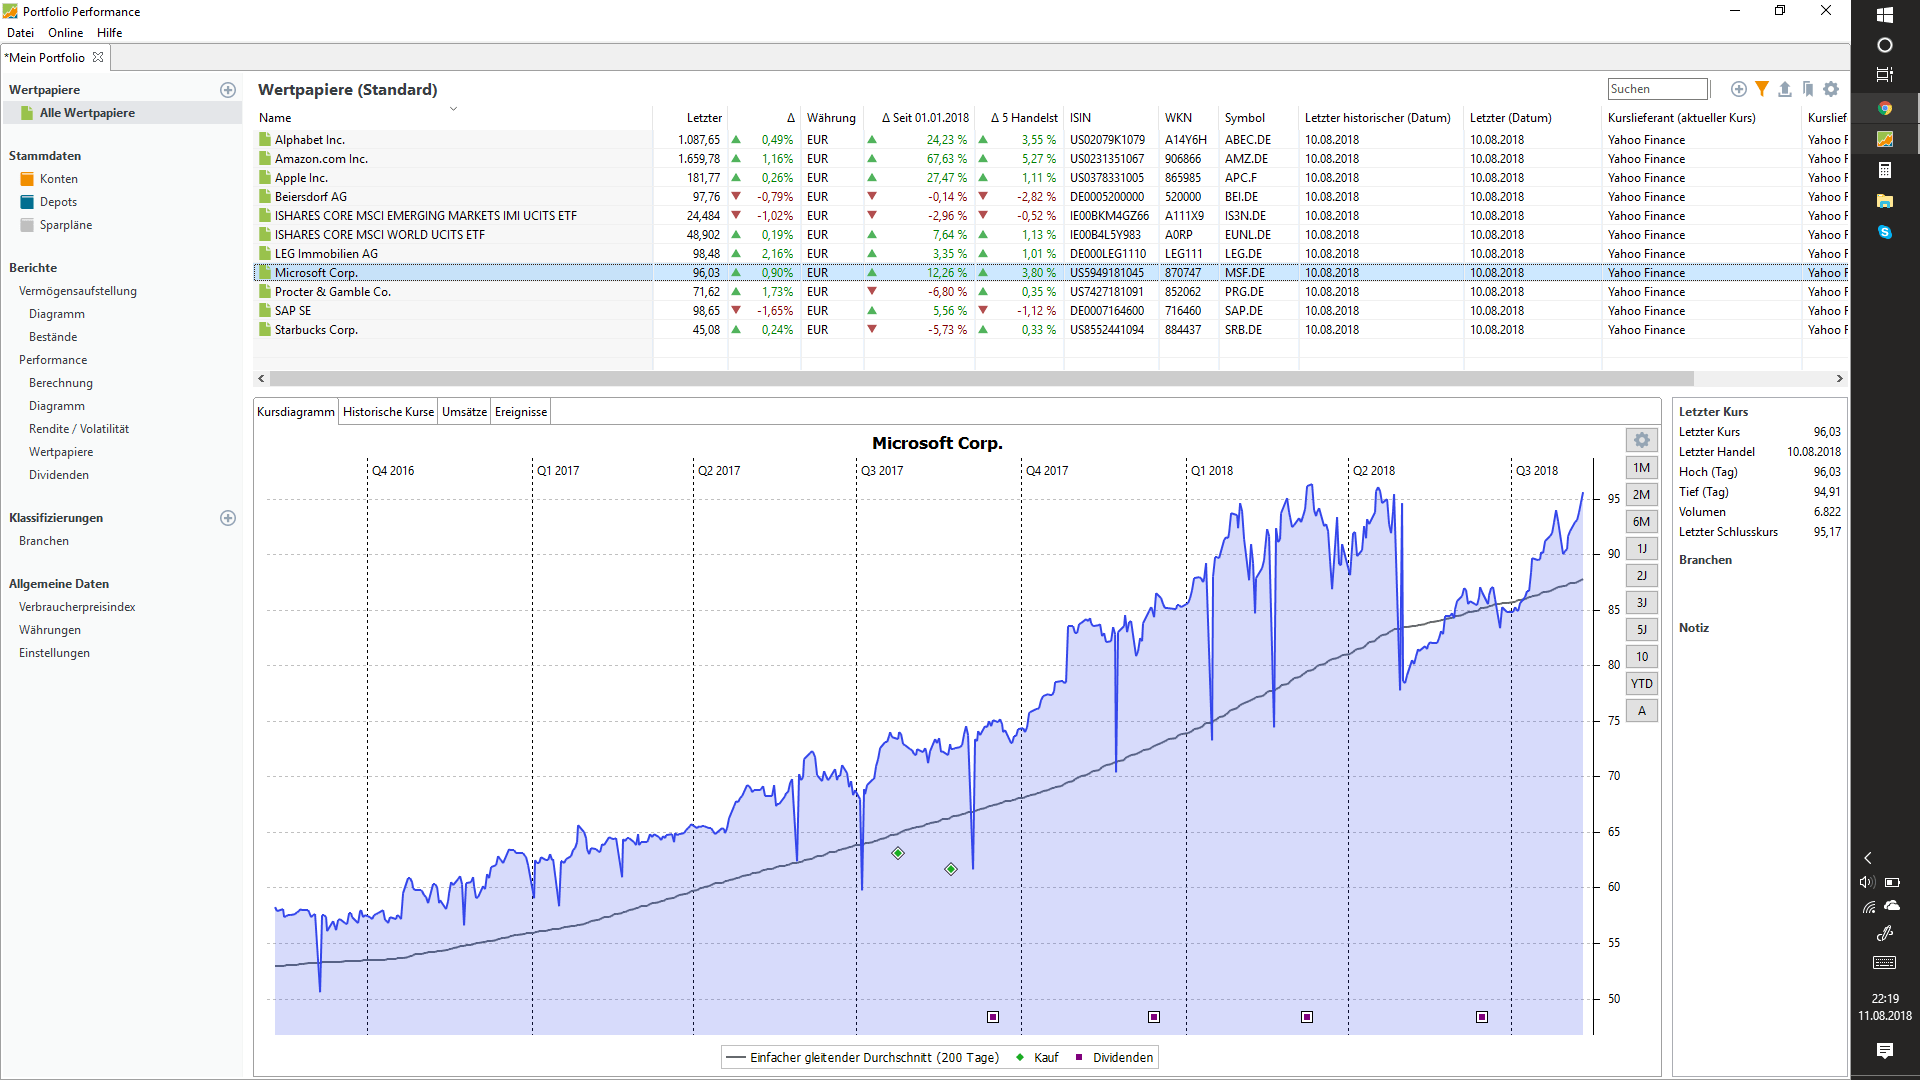1920x1080 pixels.
Task: Click the sort indicator above the Name column
Action: 453,108
